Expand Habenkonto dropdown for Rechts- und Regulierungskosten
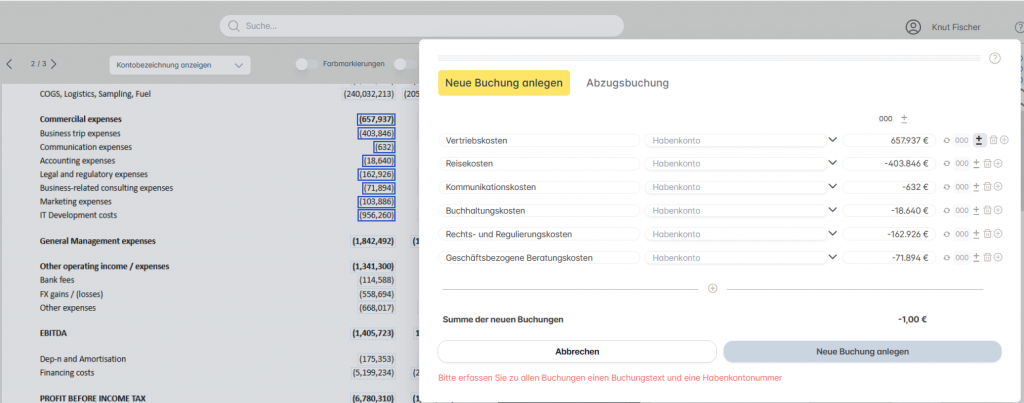 (832, 234)
